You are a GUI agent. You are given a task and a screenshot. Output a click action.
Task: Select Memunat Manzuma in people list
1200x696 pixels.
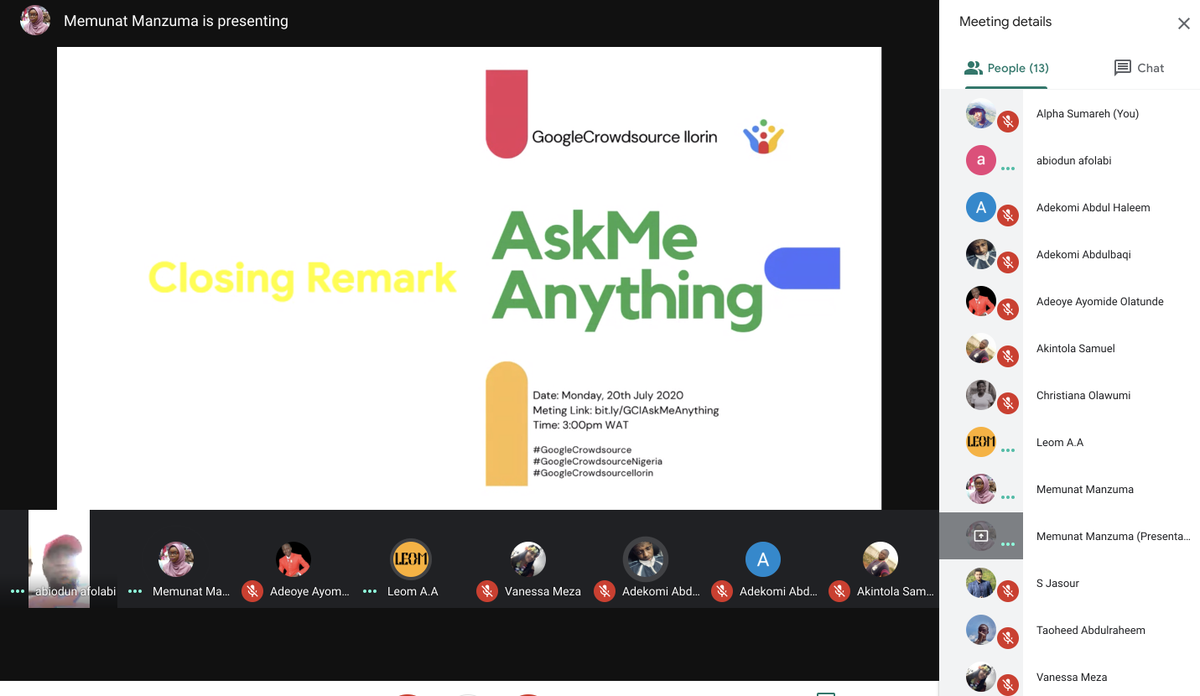point(1084,490)
